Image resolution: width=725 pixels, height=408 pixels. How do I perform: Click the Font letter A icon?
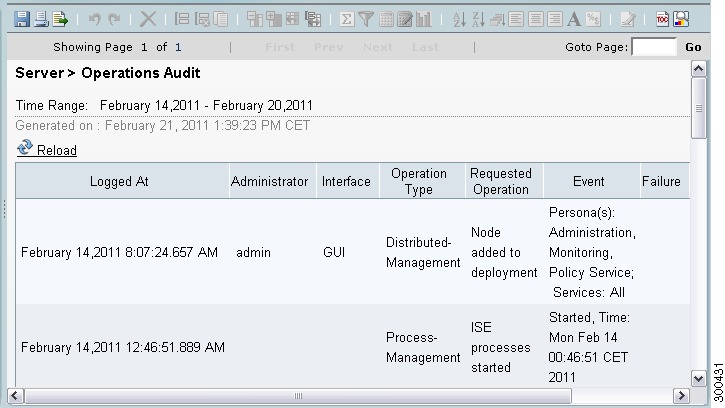[x=574, y=19]
